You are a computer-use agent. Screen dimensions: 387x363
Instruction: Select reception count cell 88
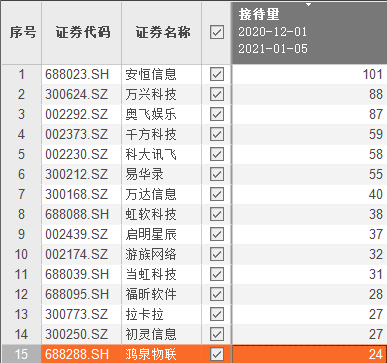pos(310,94)
